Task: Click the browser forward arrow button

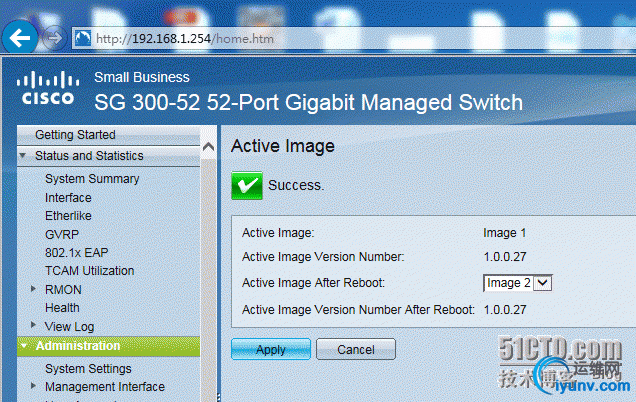Action: click(x=55, y=39)
